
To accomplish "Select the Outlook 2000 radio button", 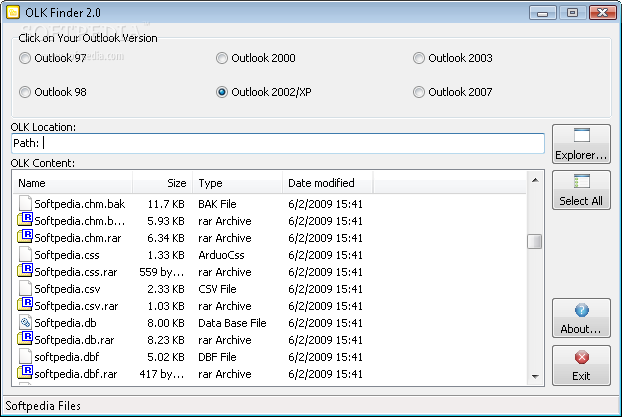I will (x=222, y=58).
